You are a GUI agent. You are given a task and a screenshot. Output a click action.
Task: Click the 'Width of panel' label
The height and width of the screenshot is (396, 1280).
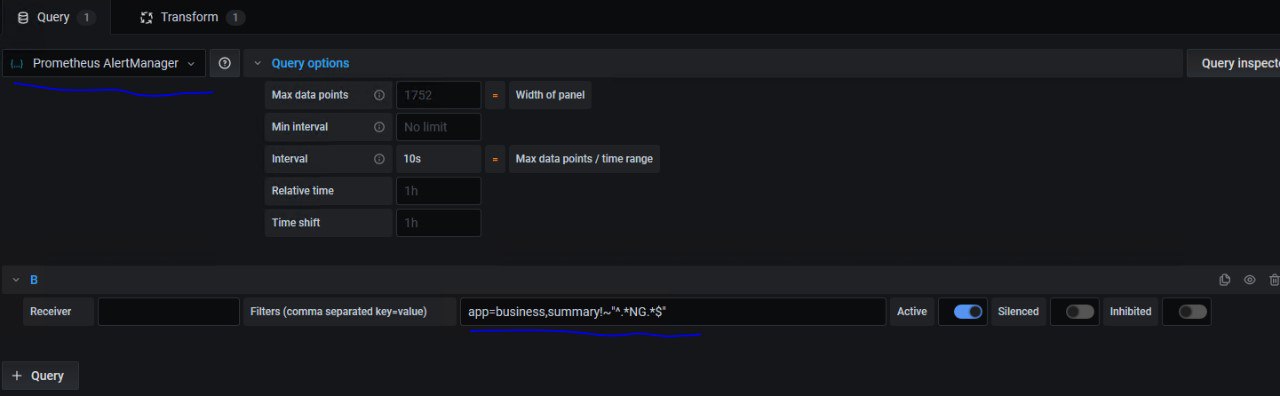[550, 96]
